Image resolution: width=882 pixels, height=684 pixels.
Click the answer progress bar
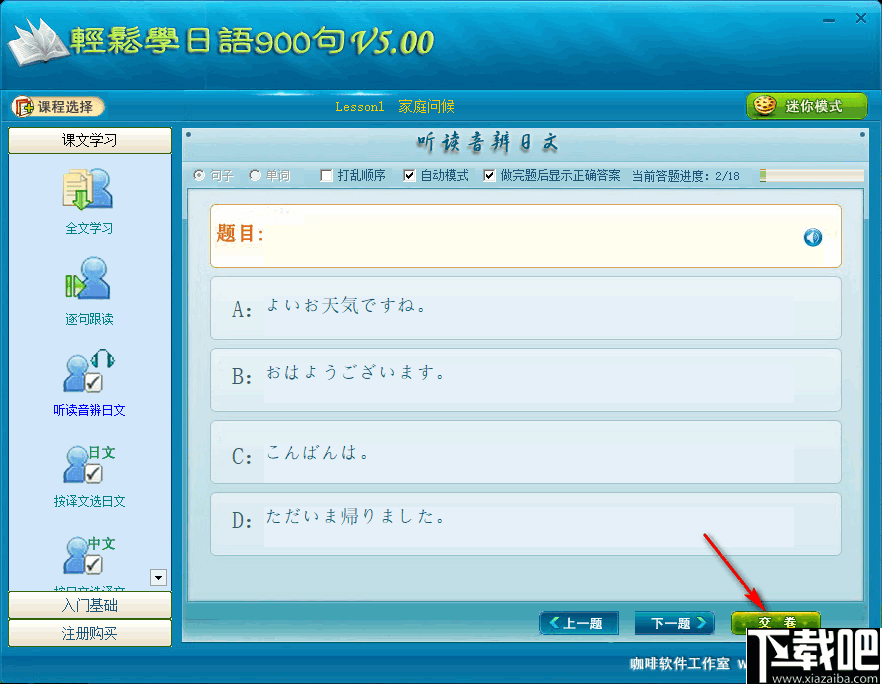pos(812,174)
